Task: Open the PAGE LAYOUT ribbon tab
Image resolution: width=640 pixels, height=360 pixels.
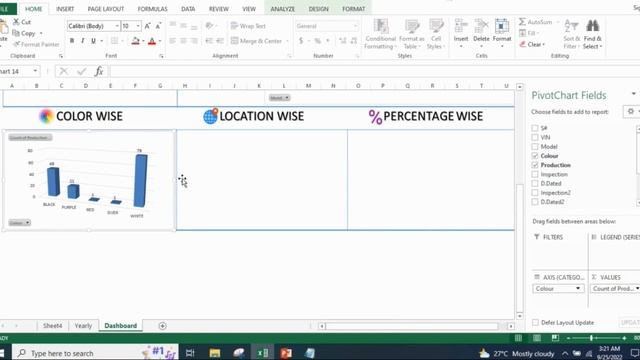Action: coord(106,9)
